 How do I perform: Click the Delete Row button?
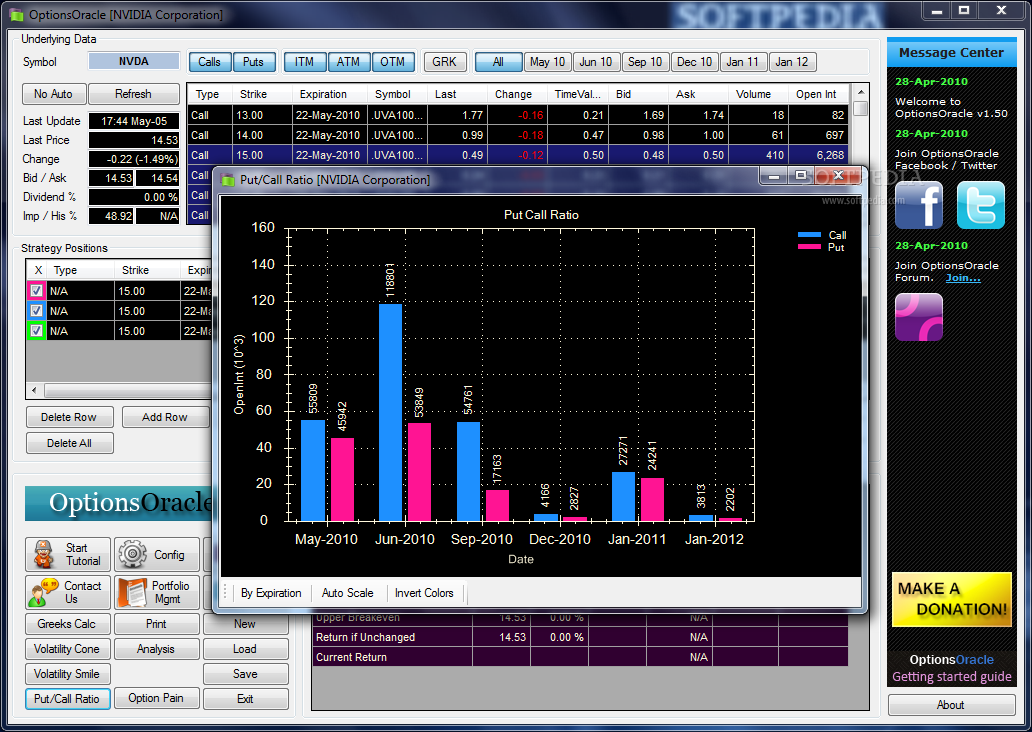69,417
